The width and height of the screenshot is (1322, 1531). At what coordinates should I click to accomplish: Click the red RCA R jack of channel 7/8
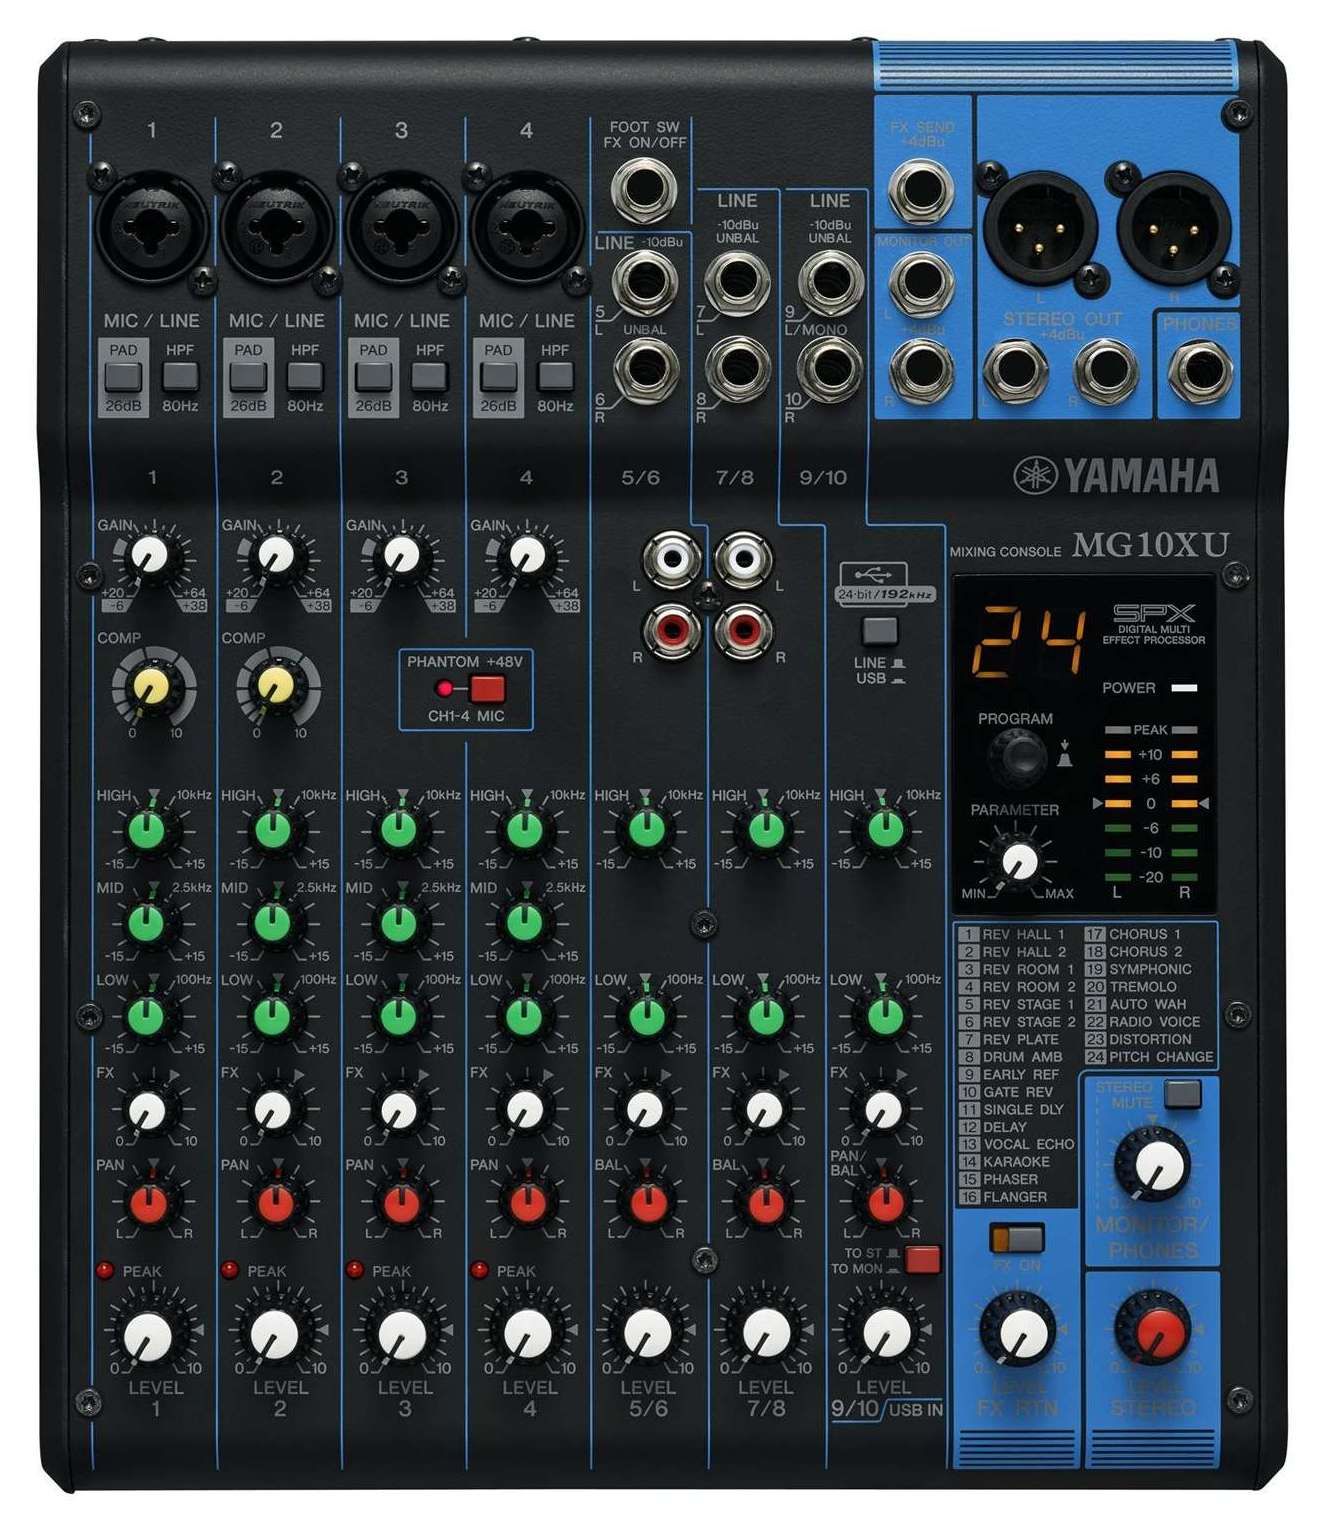pos(743,630)
